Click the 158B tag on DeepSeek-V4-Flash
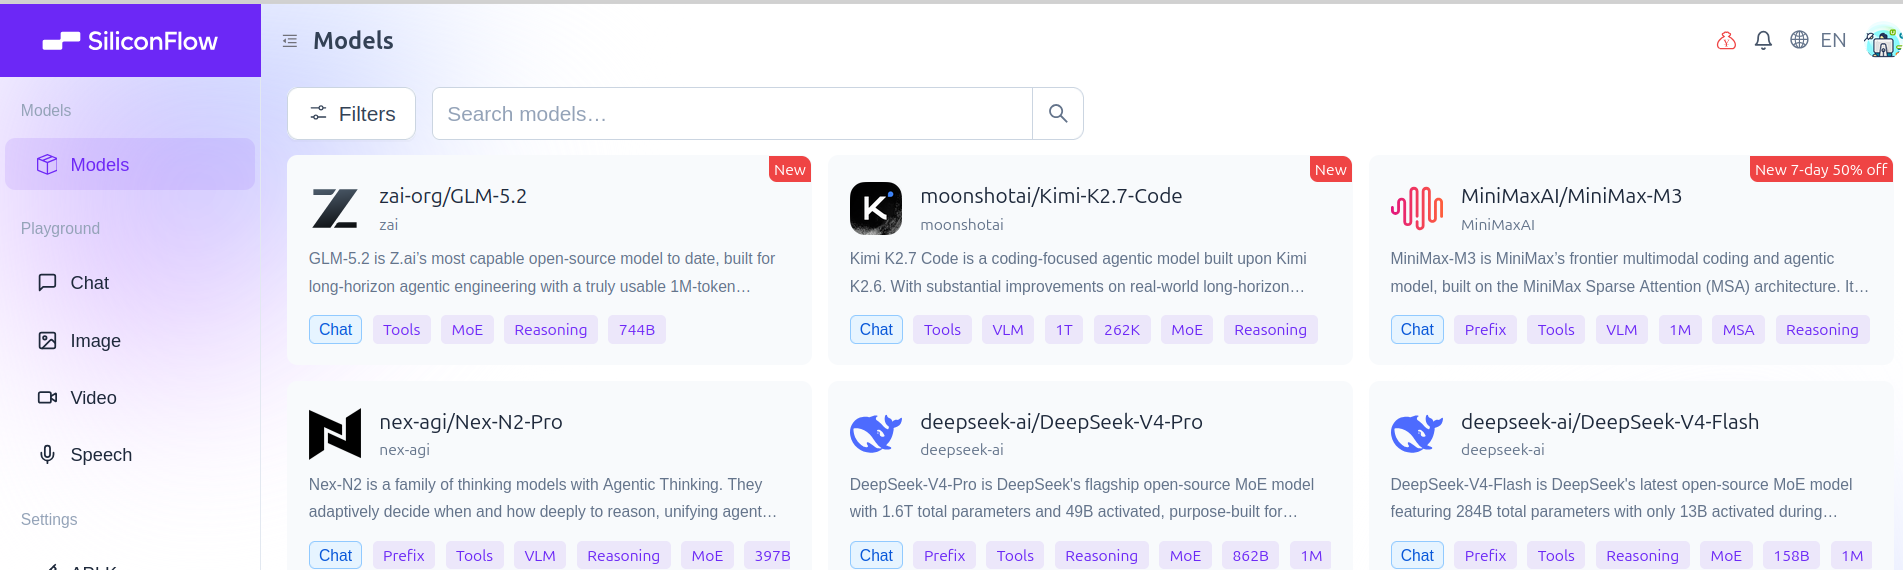 click(x=1791, y=556)
